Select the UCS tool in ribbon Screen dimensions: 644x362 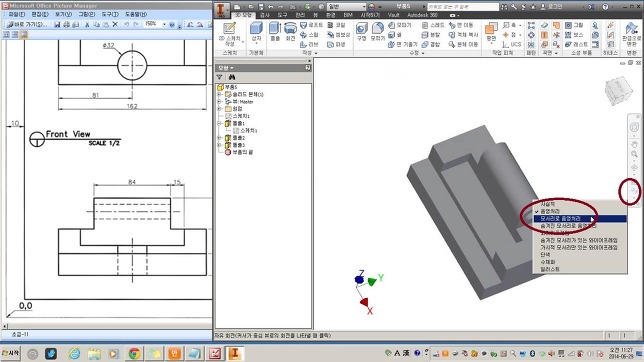point(511,44)
